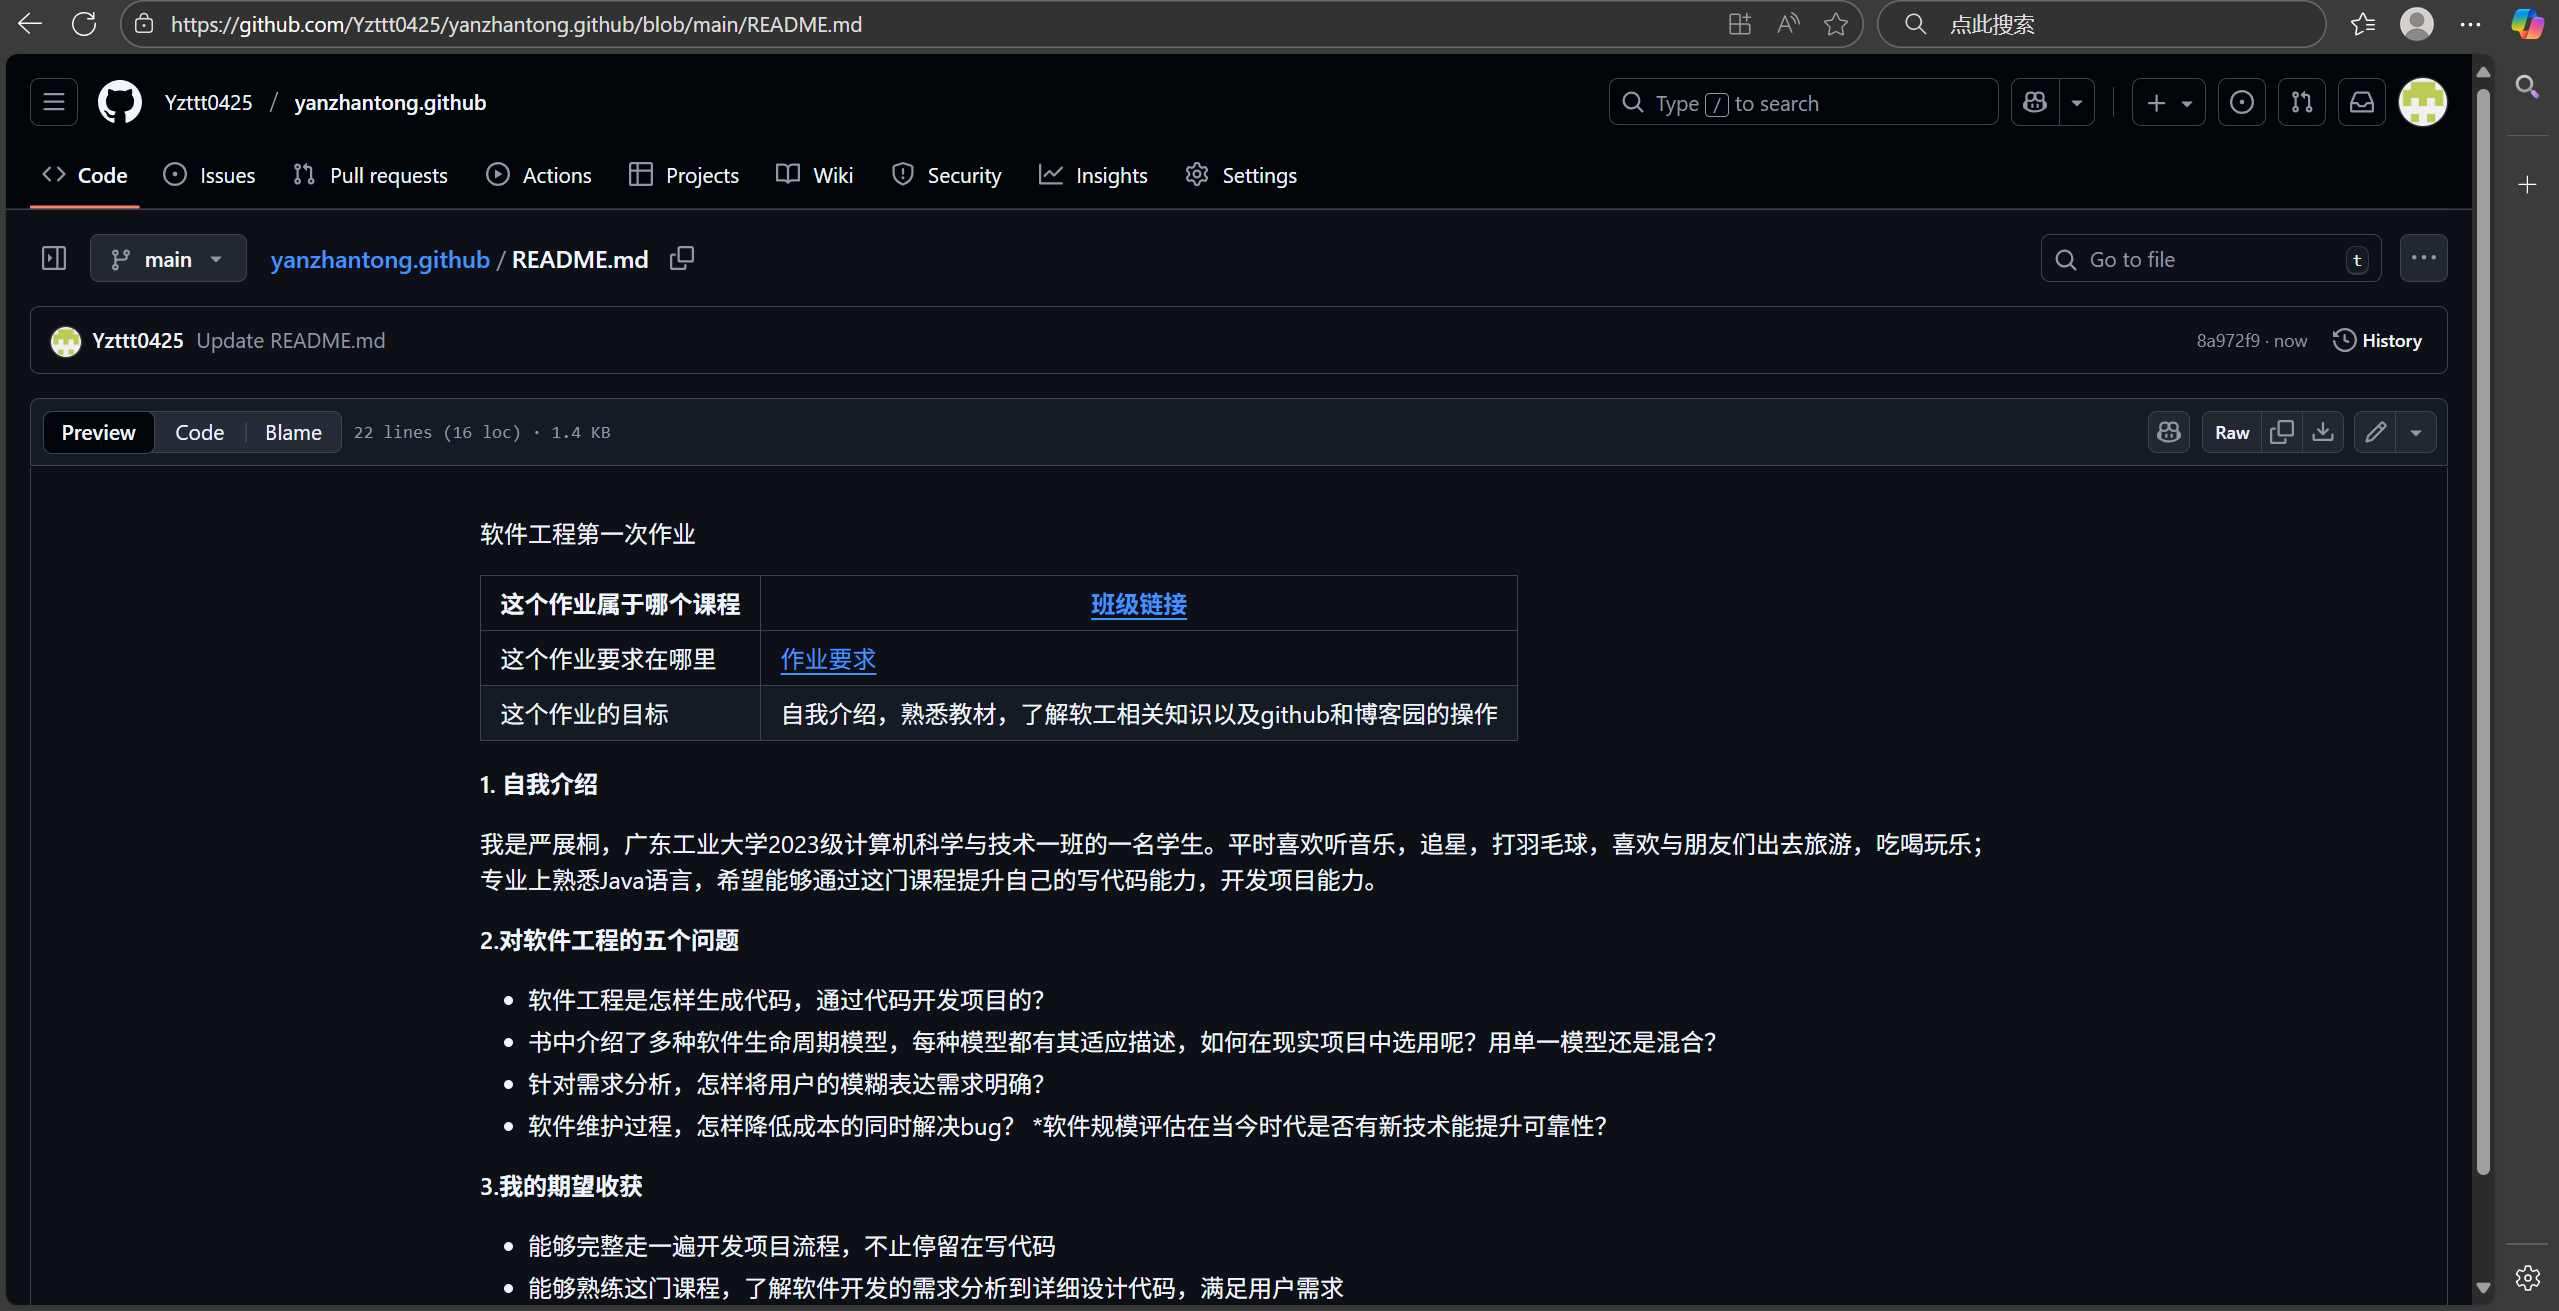Download the raw file
This screenshot has height=1311, width=2559.
tap(2323, 432)
